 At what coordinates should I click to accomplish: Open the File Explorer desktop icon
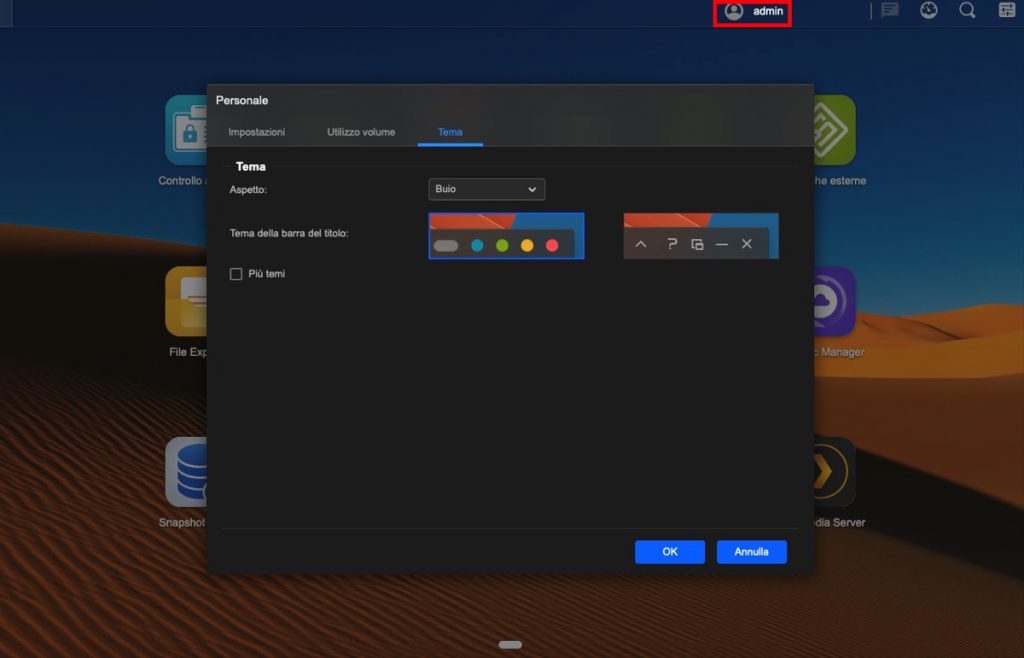186,302
